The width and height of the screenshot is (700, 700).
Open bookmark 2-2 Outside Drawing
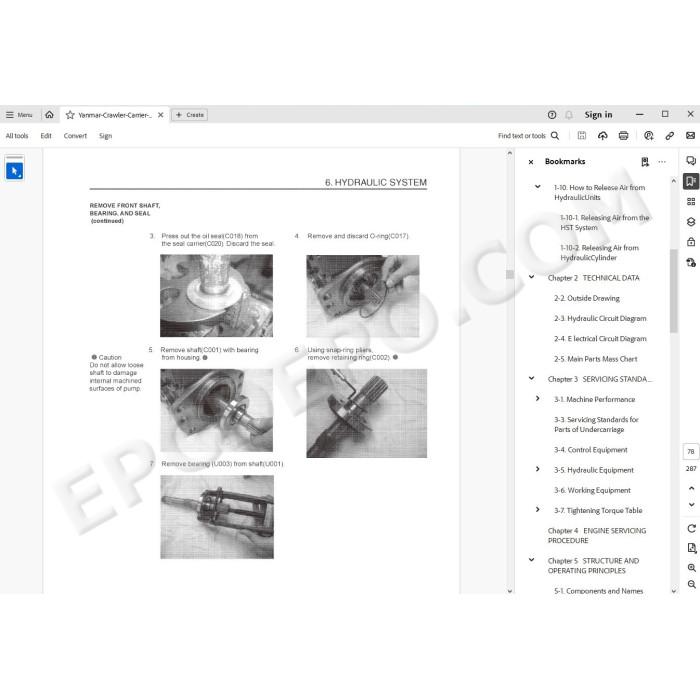click(587, 298)
